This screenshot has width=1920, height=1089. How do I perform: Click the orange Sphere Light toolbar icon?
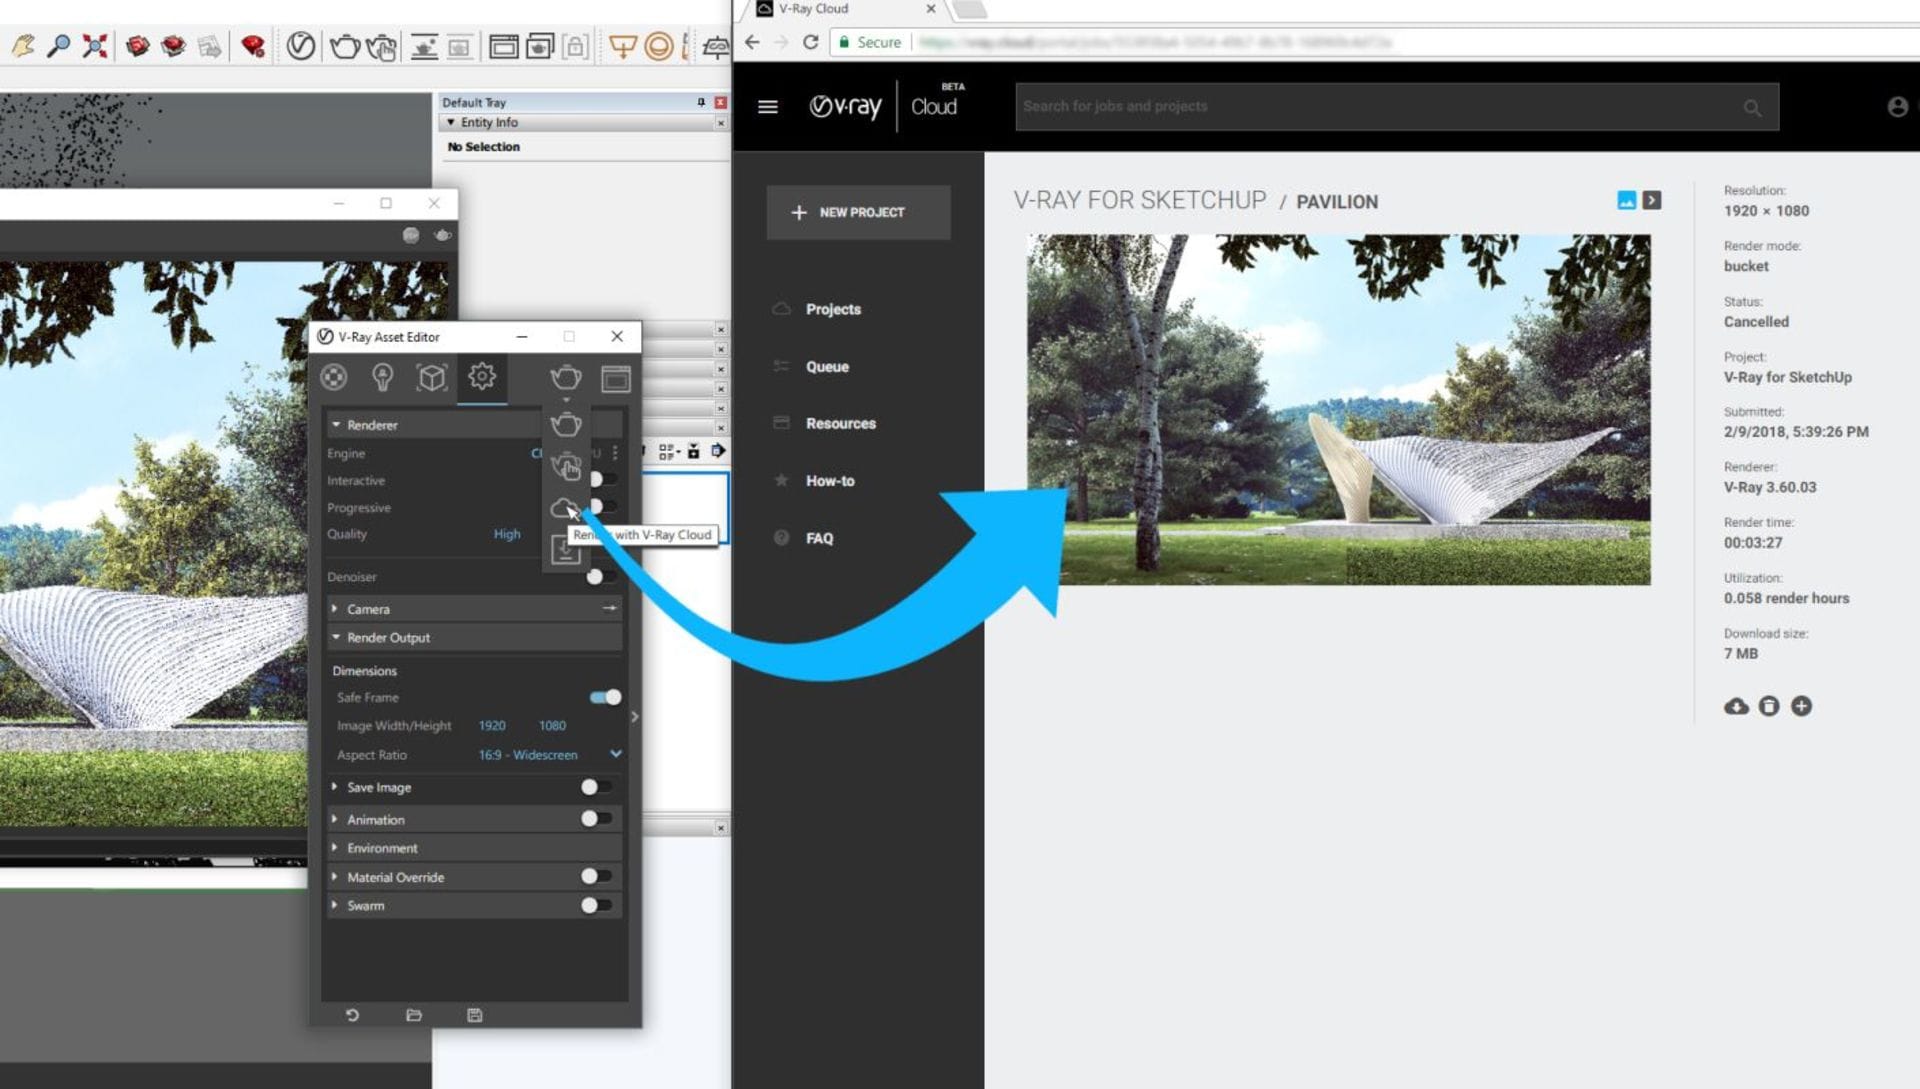tap(659, 46)
